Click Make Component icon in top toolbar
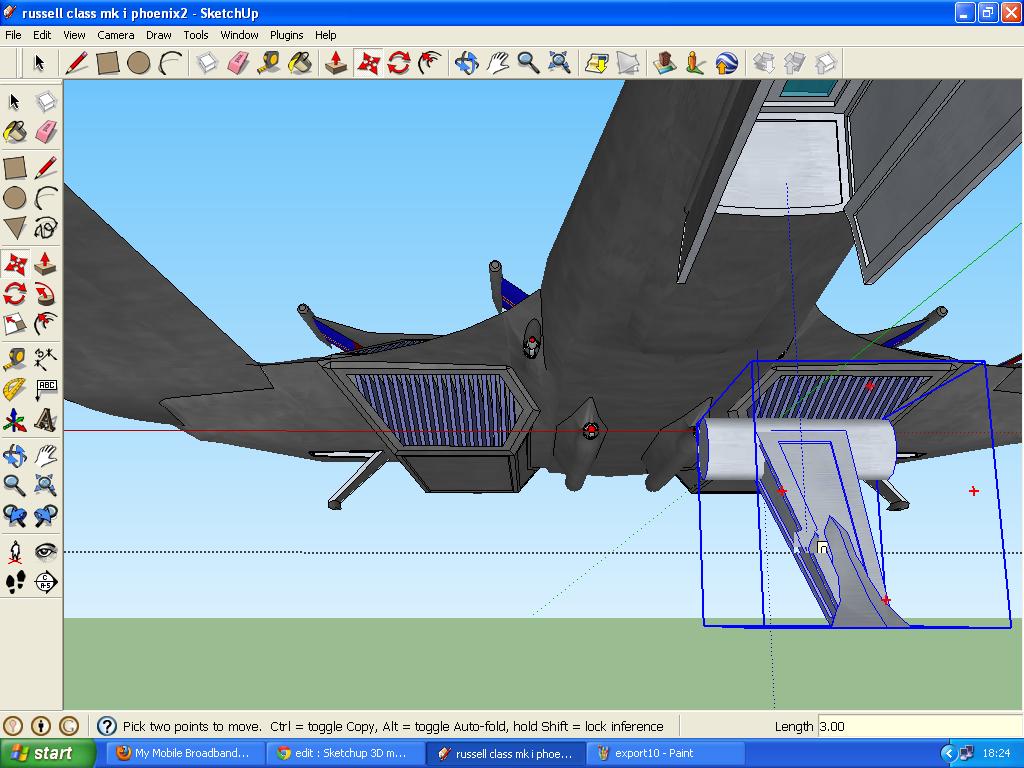 207,63
